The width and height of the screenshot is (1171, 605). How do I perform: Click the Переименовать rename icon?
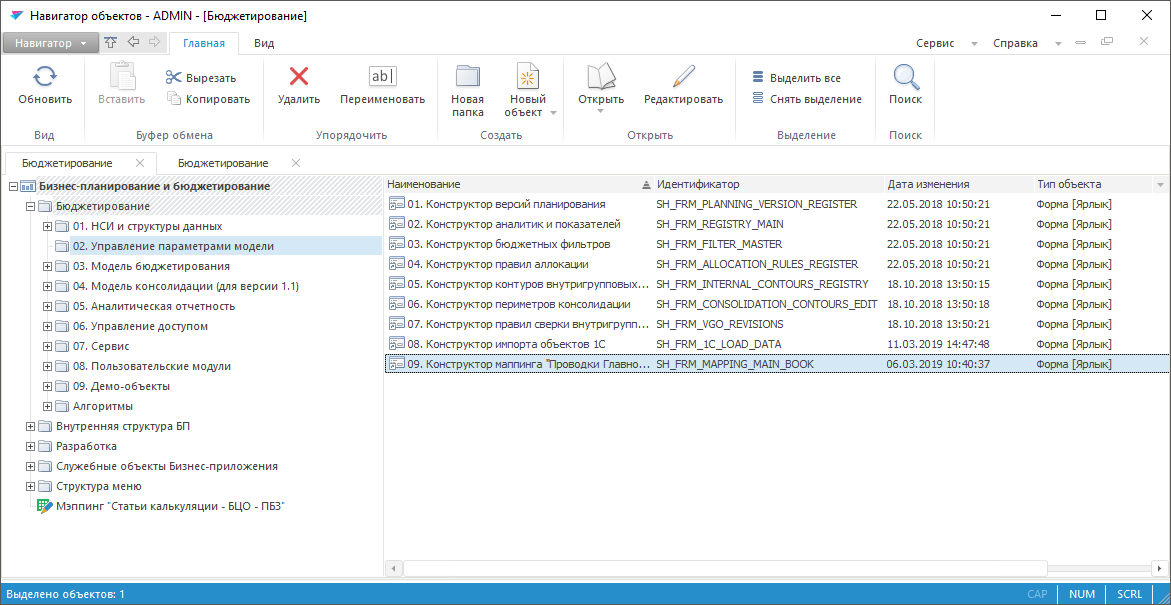tap(382, 76)
